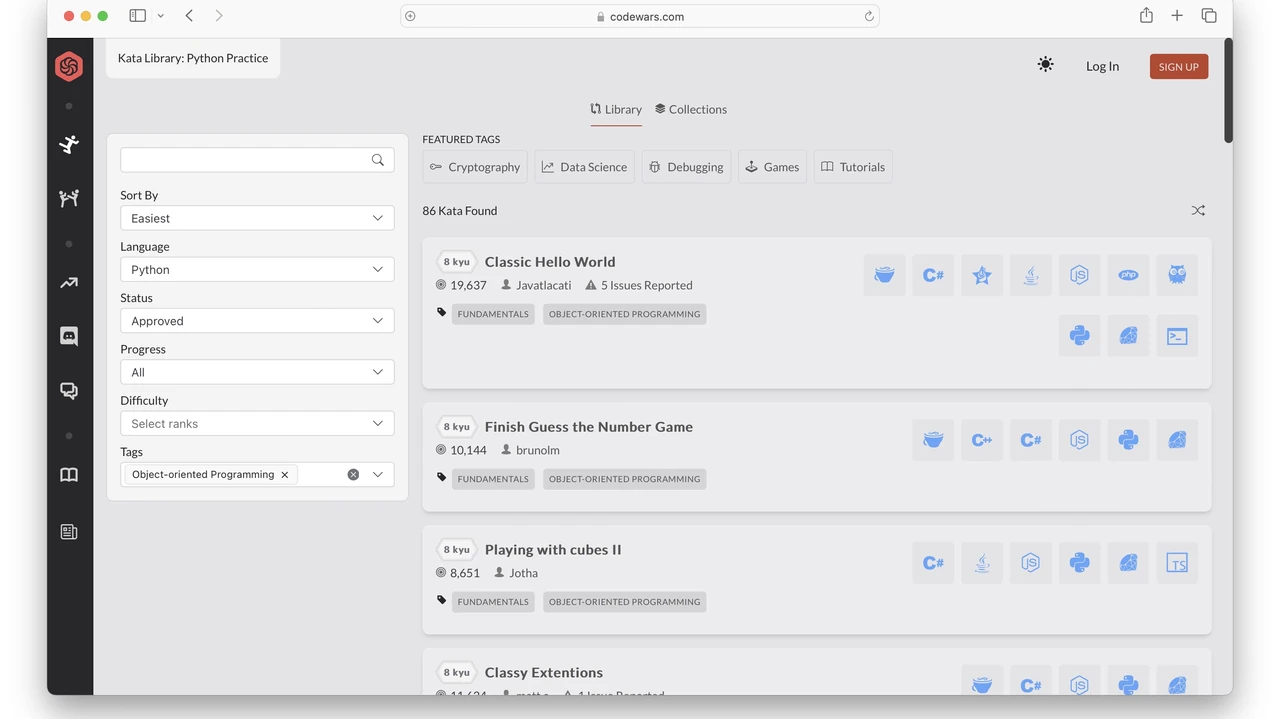
Task: Select JavaScript icon on Classic Hello World
Action: pos(1079,275)
